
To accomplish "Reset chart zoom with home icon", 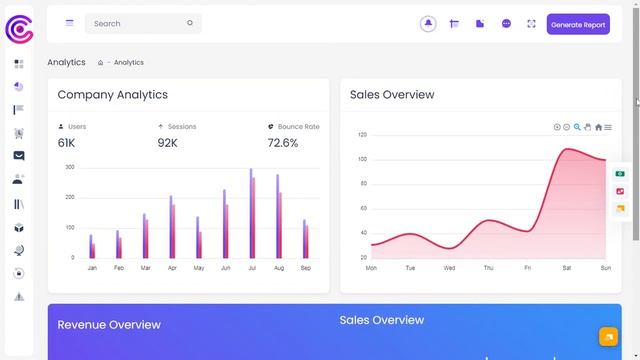I will click(598, 127).
